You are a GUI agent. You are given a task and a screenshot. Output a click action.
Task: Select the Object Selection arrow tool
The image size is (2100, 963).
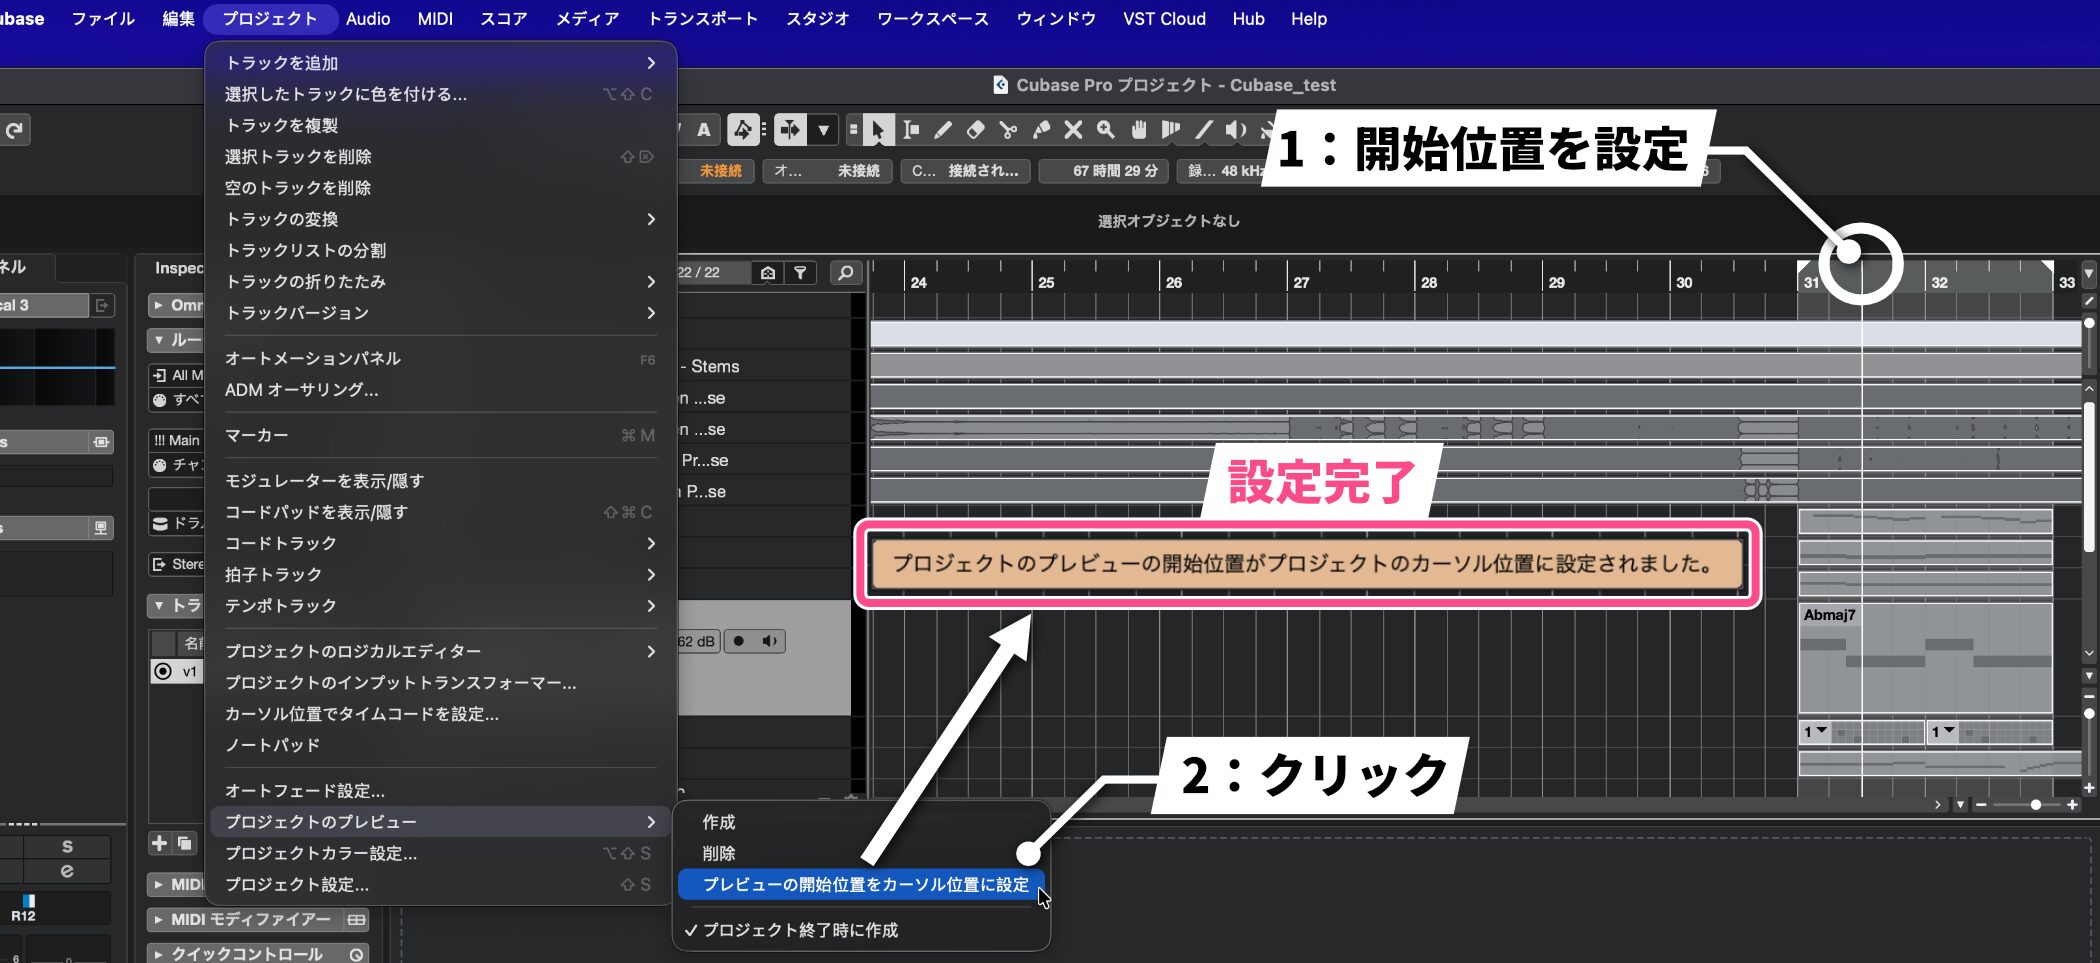click(x=877, y=130)
